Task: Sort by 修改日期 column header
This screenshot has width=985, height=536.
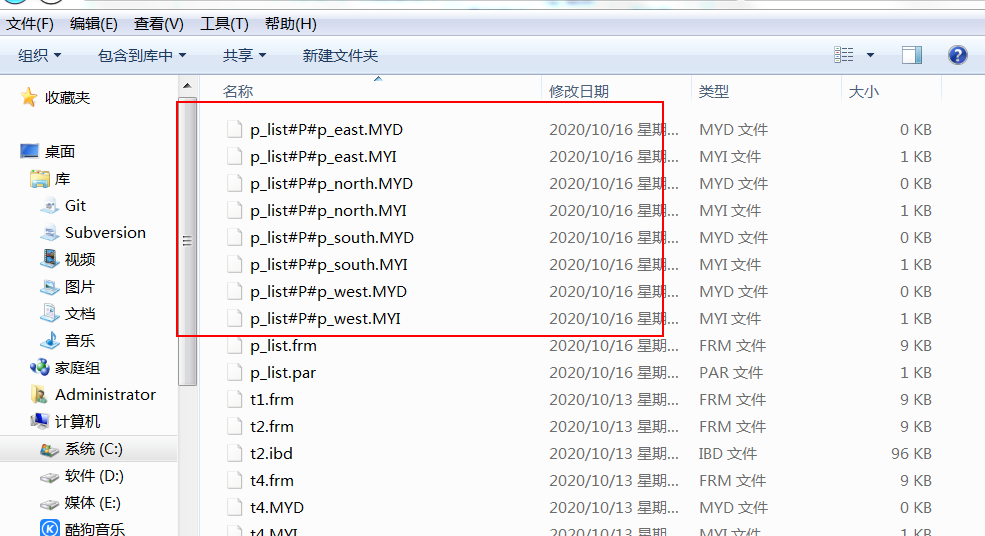Action: (x=578, y=91)
